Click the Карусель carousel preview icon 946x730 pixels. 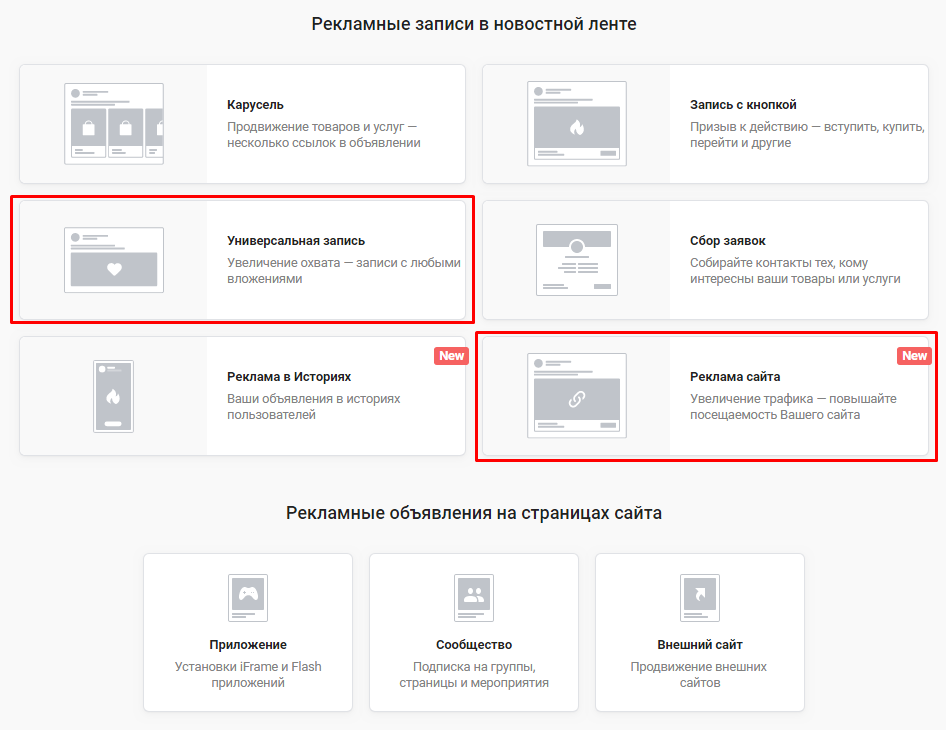point(114,124)
